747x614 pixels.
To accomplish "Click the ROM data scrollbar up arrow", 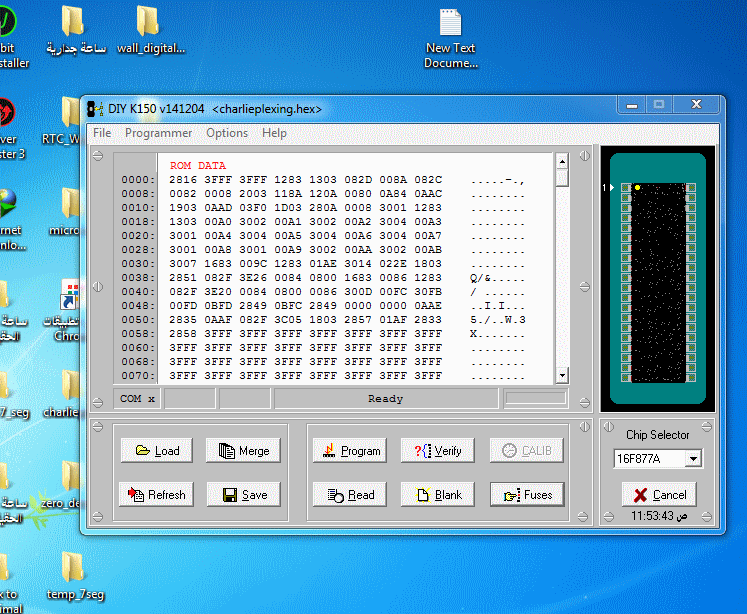I will coord(562,161).
